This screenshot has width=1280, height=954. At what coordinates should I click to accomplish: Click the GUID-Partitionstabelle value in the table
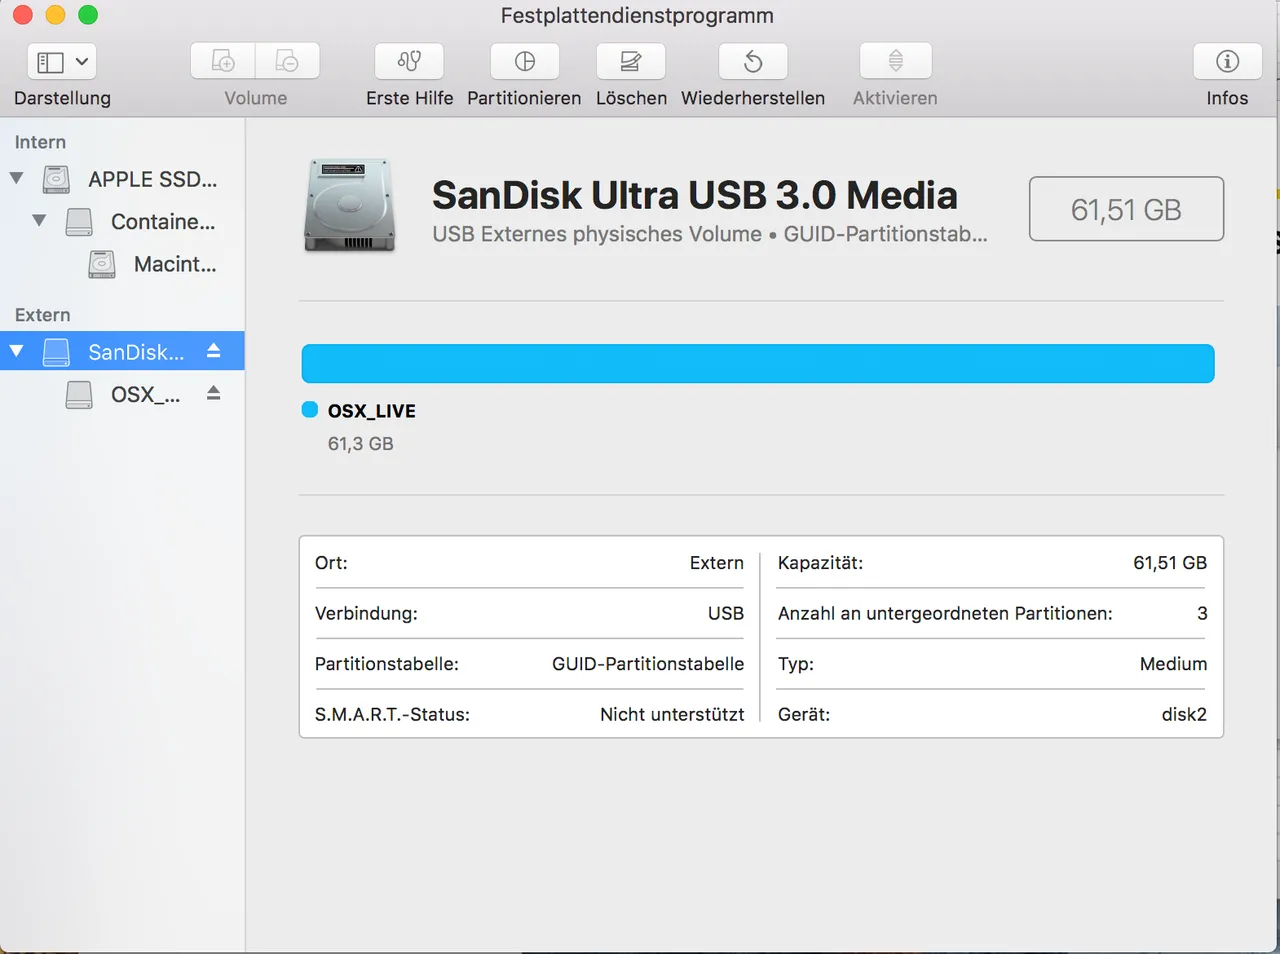[x=648, y=664]
